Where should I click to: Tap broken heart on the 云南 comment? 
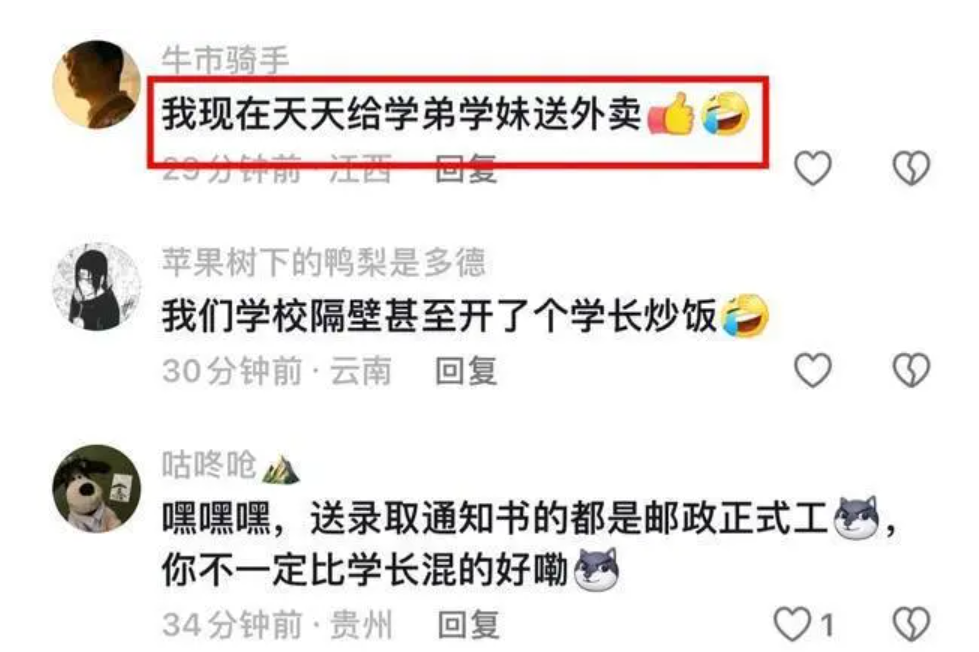[911, 370]
